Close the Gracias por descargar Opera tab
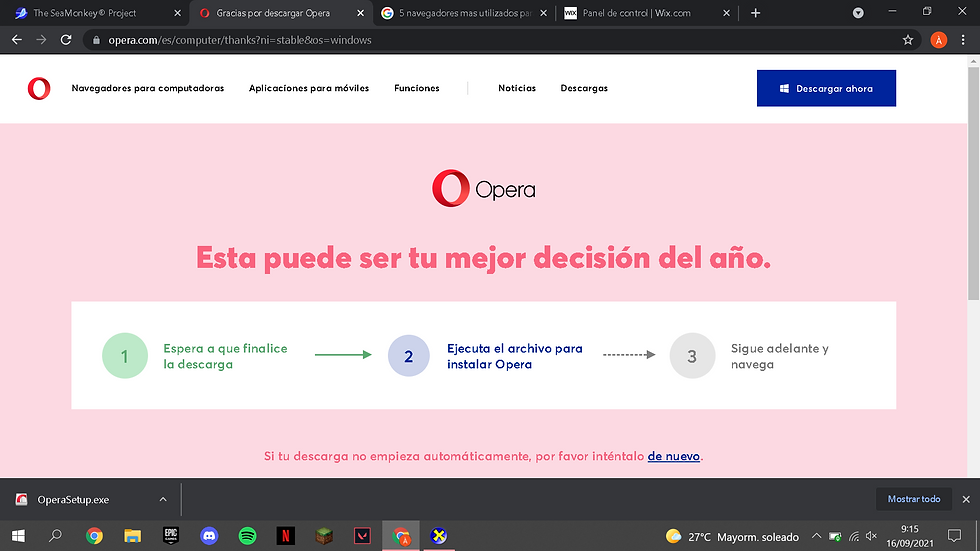This screenshot has height=551, width=980. pos(361,12)
